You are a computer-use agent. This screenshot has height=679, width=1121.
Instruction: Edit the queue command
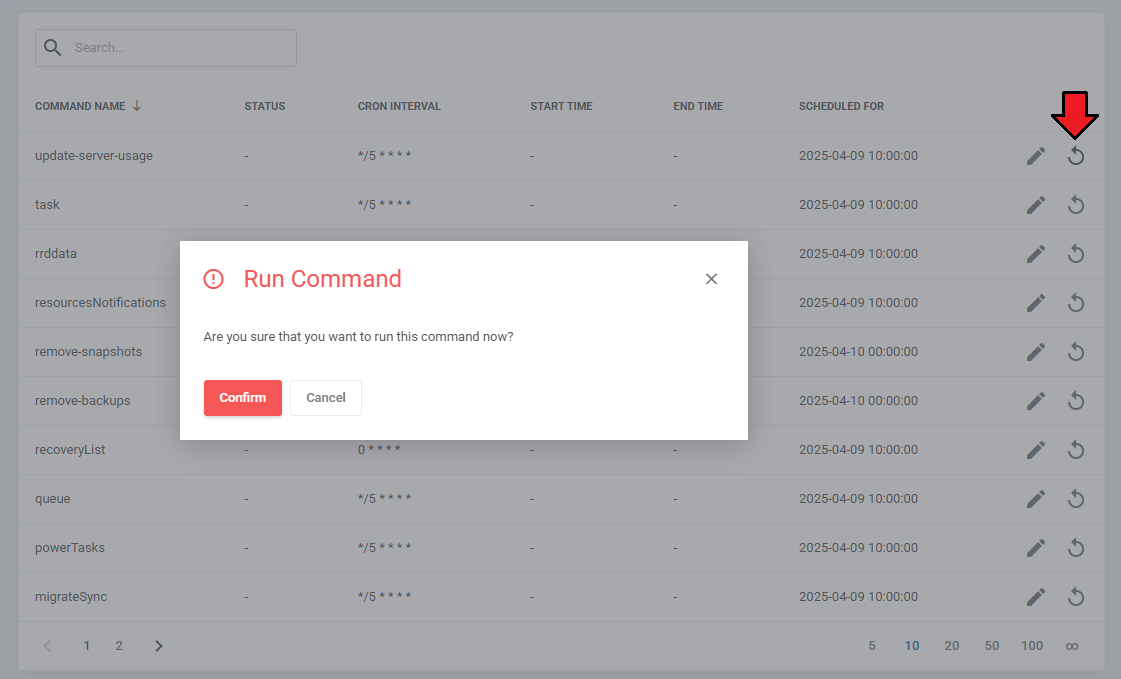point(1036,499)
